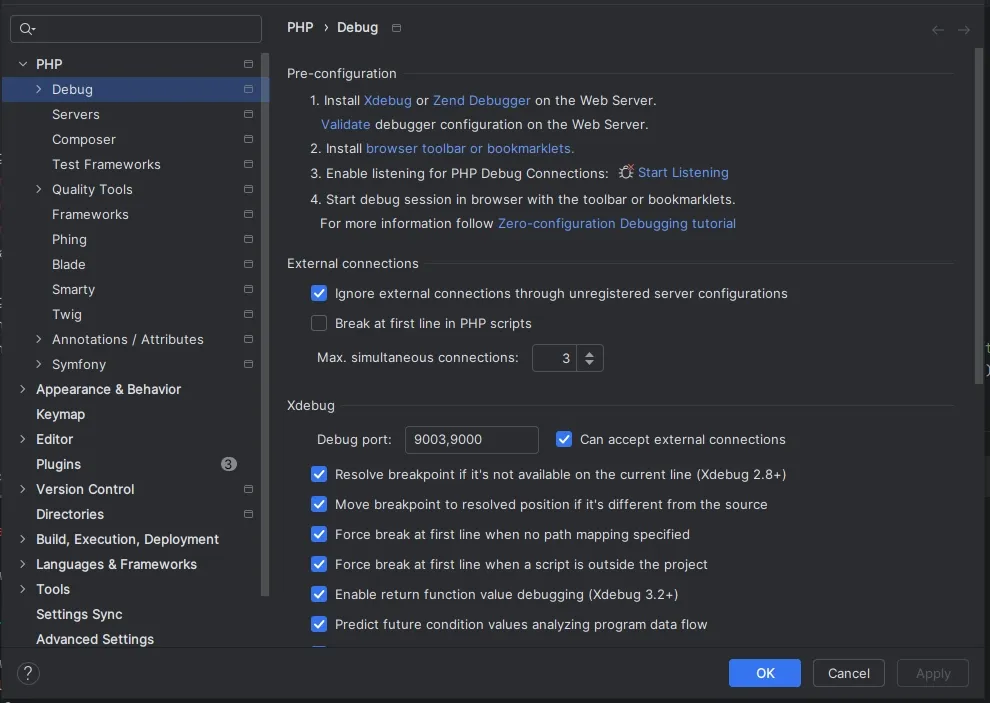Viewport: 990px width, 703px height.
Task: Expand the Symfony node
Action: [39, 364]
